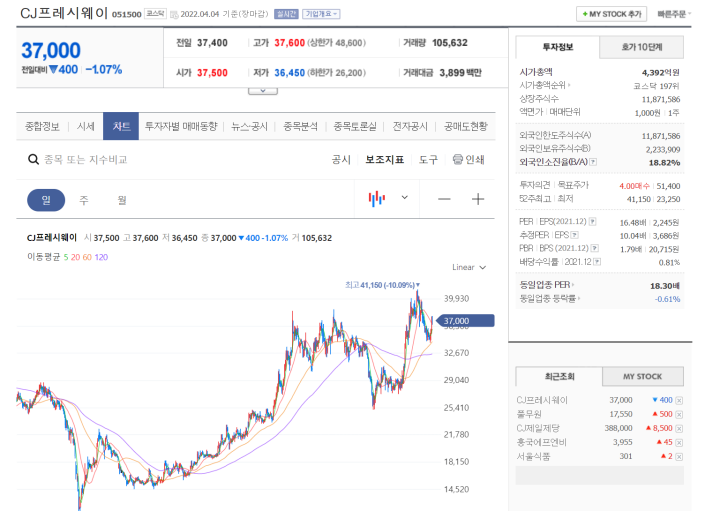Image resolution: width=720 pixels, height=511 pixels.
Task: Open 풀무원 in recent list
Action: click(529, 414)
